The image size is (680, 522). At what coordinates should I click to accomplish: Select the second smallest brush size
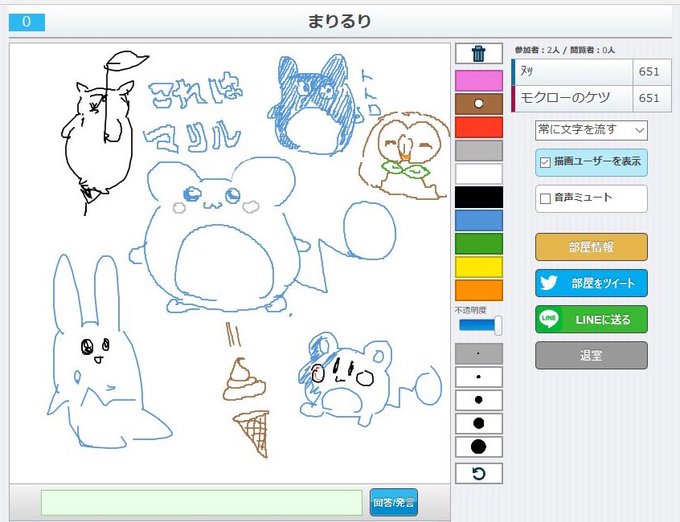click(x=478, y=377)
